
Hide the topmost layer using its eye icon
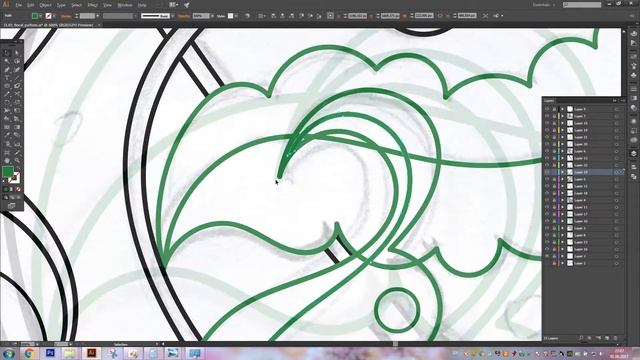pyautogui.click(x=547, y=109)
